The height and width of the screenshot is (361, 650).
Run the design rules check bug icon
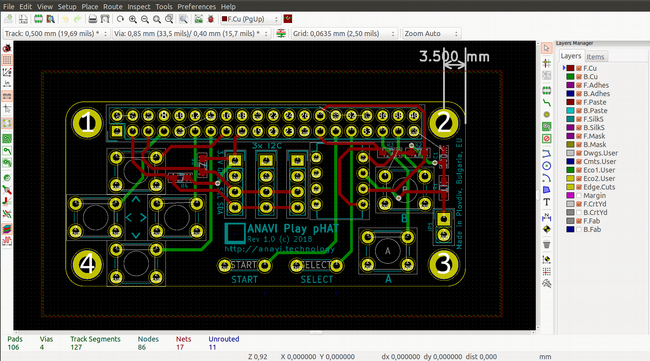tap(211, 19)
